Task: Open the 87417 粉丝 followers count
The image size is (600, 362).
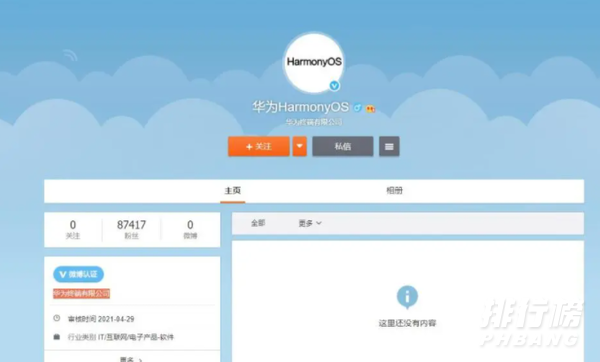Action: pyautogui.click(x=131, y=230)
